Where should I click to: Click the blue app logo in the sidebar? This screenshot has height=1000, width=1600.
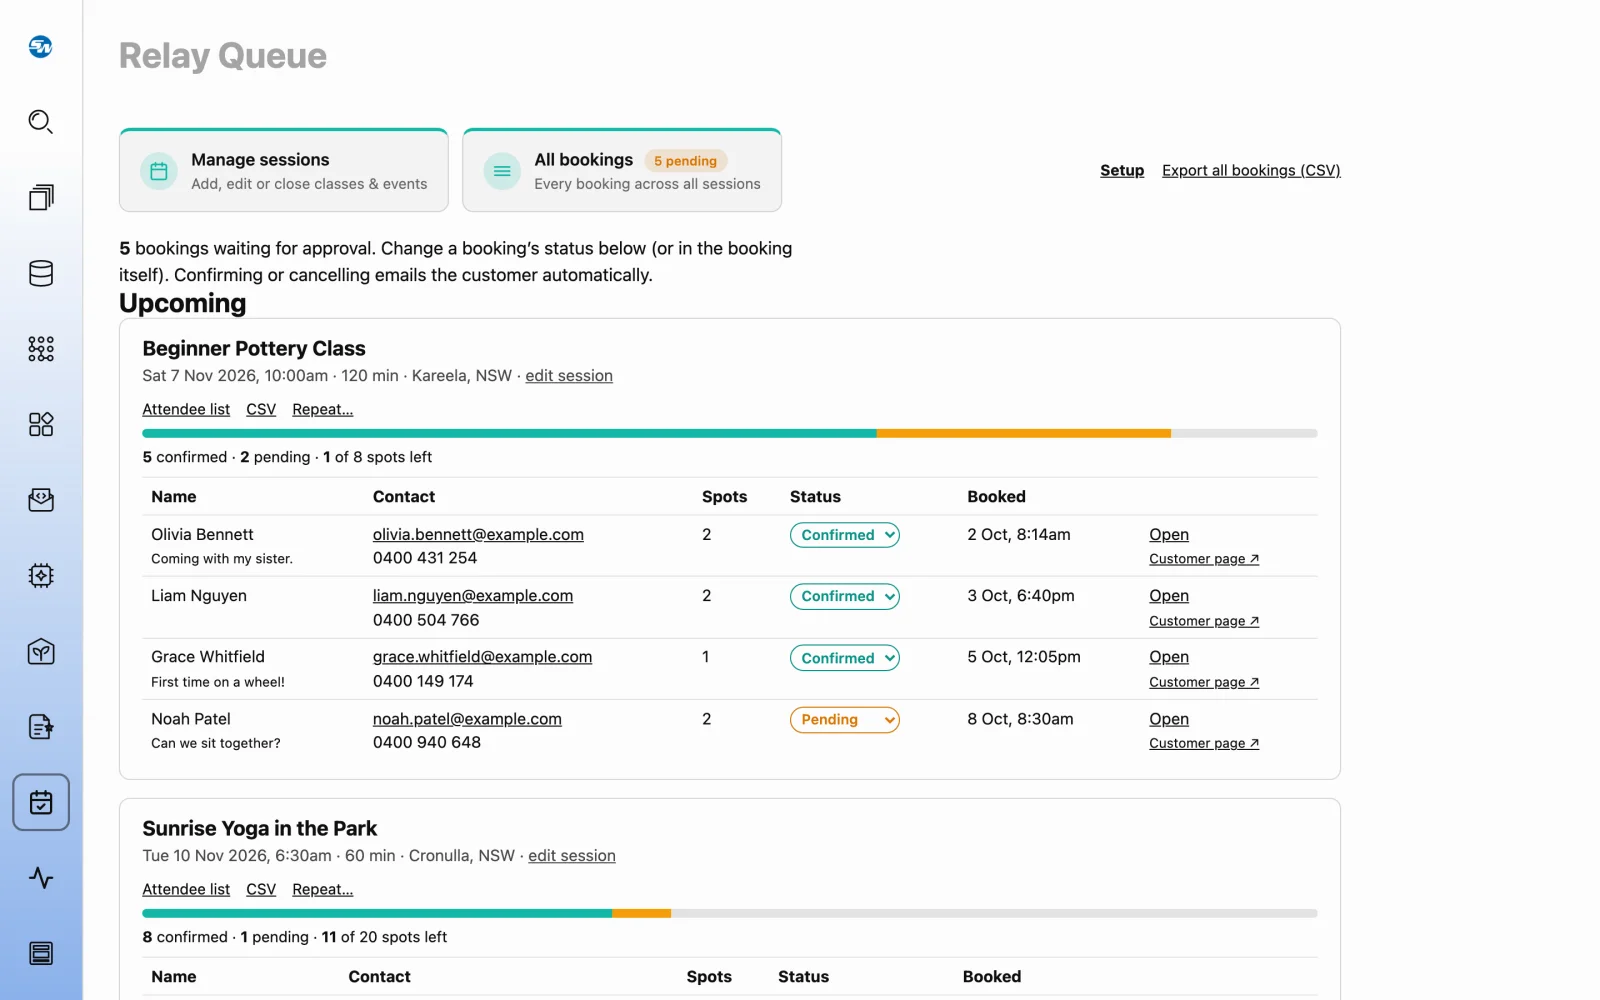41,46
